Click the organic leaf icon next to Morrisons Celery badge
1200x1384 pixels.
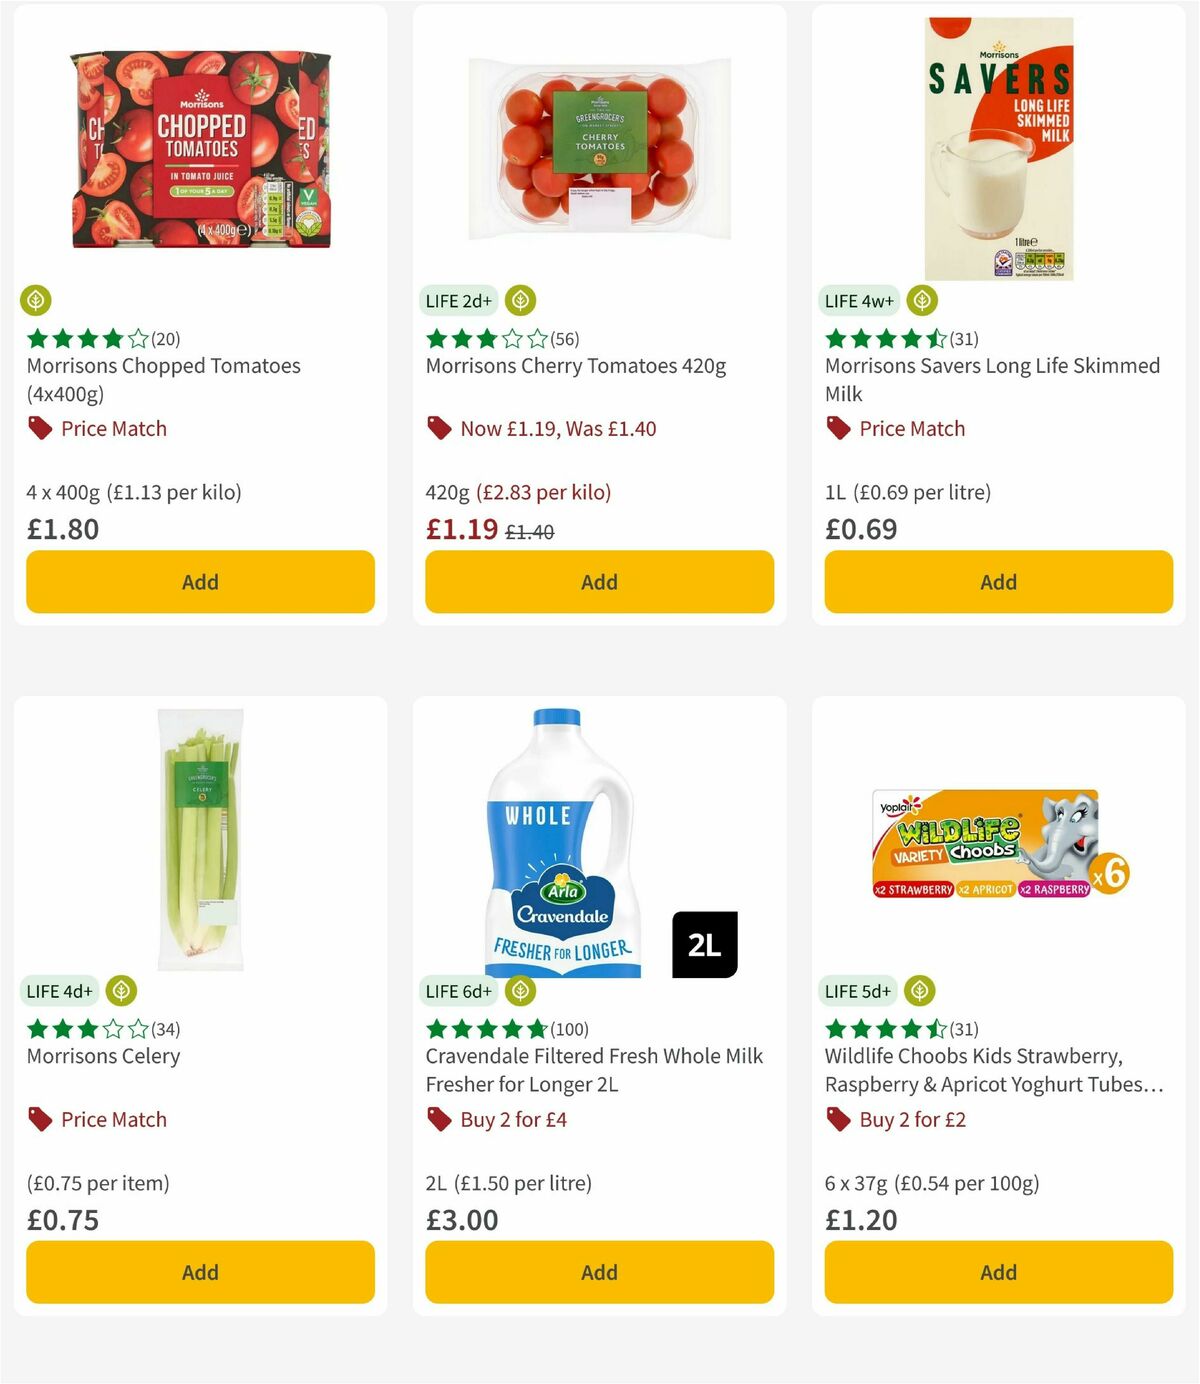click(120, 991)
